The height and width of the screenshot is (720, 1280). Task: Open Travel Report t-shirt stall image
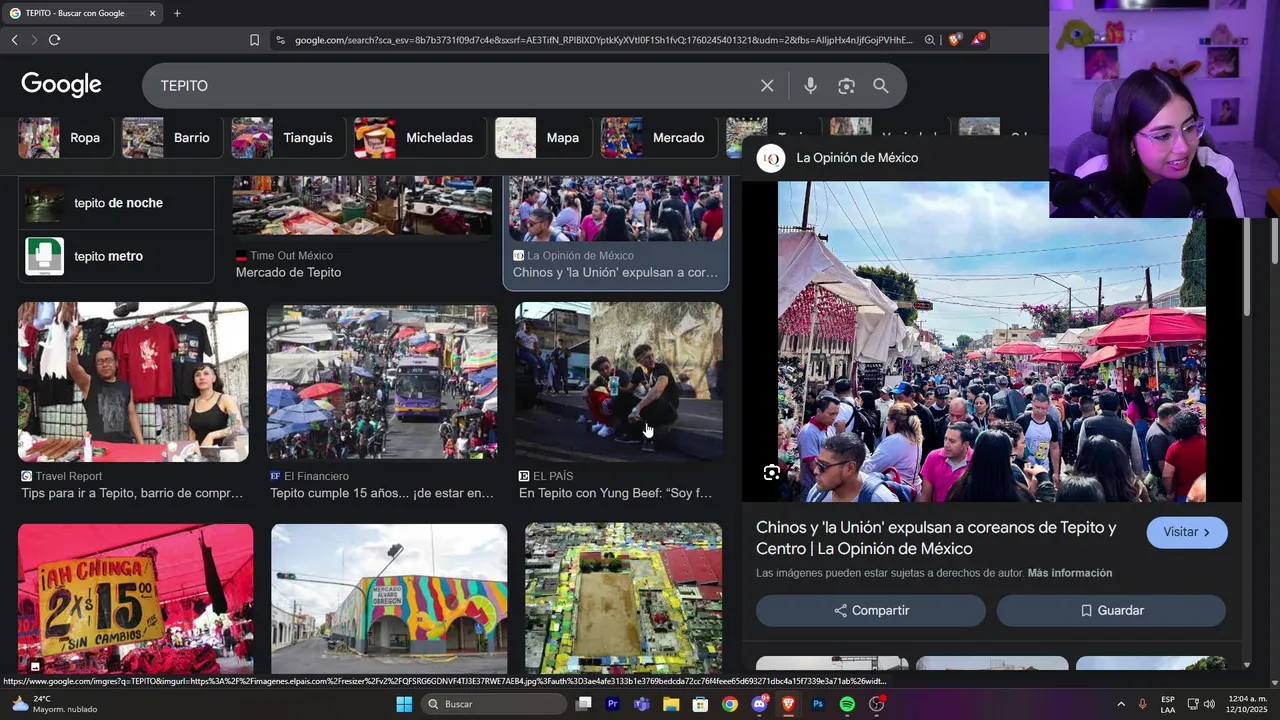[133, 382]
